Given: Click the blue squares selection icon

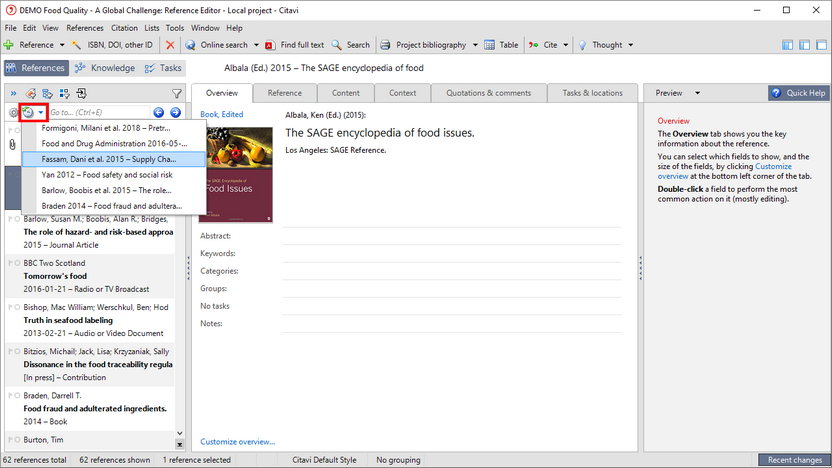Looking at the screenshot, I should (64, 93).
